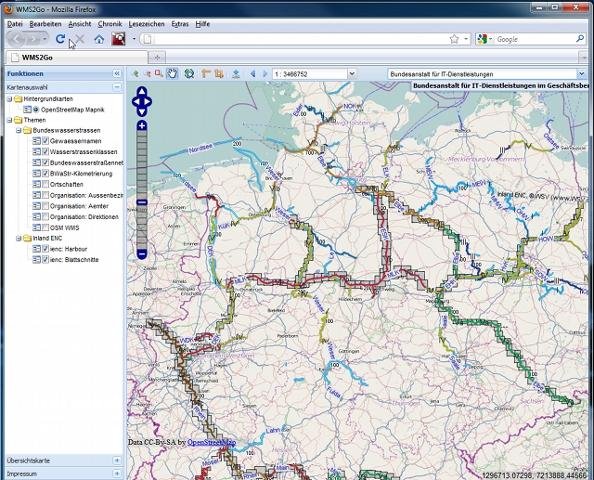Viewport: 594px width, 480px height.
Task: Select the measure distance ruler tool
Action: tap(206, 73)
